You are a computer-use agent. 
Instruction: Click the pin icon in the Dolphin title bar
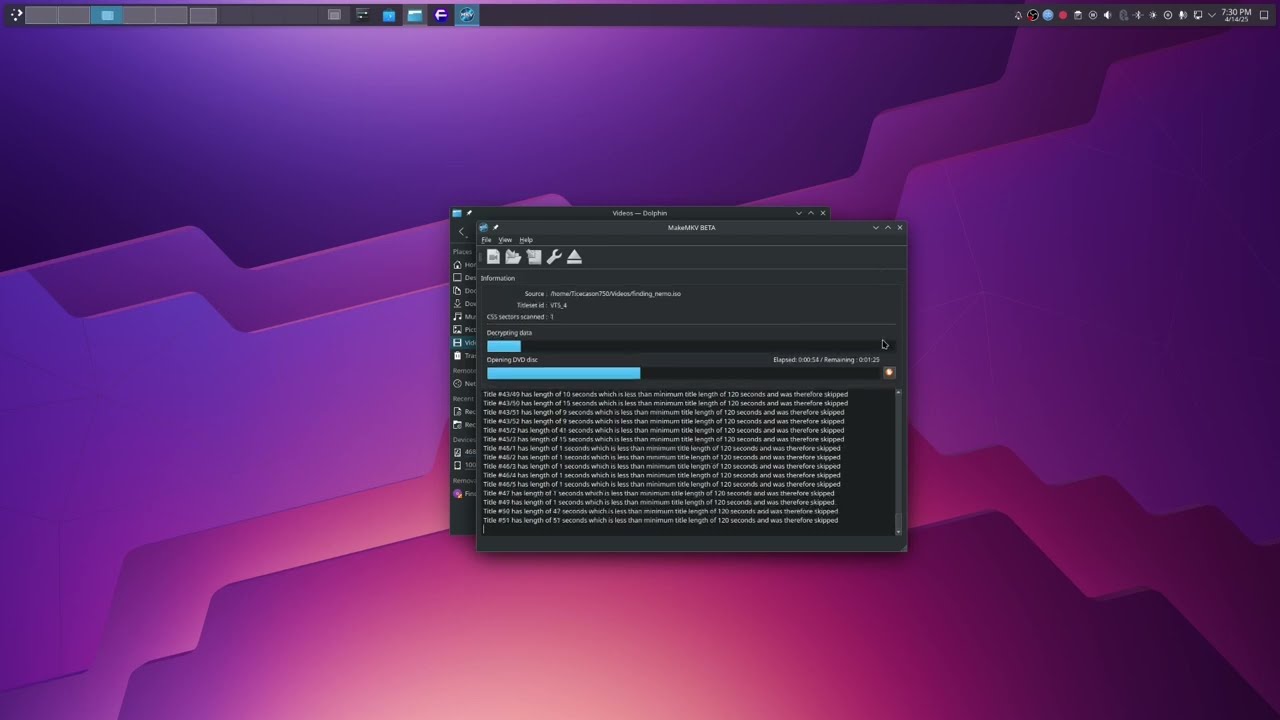[x=469, y=213]
